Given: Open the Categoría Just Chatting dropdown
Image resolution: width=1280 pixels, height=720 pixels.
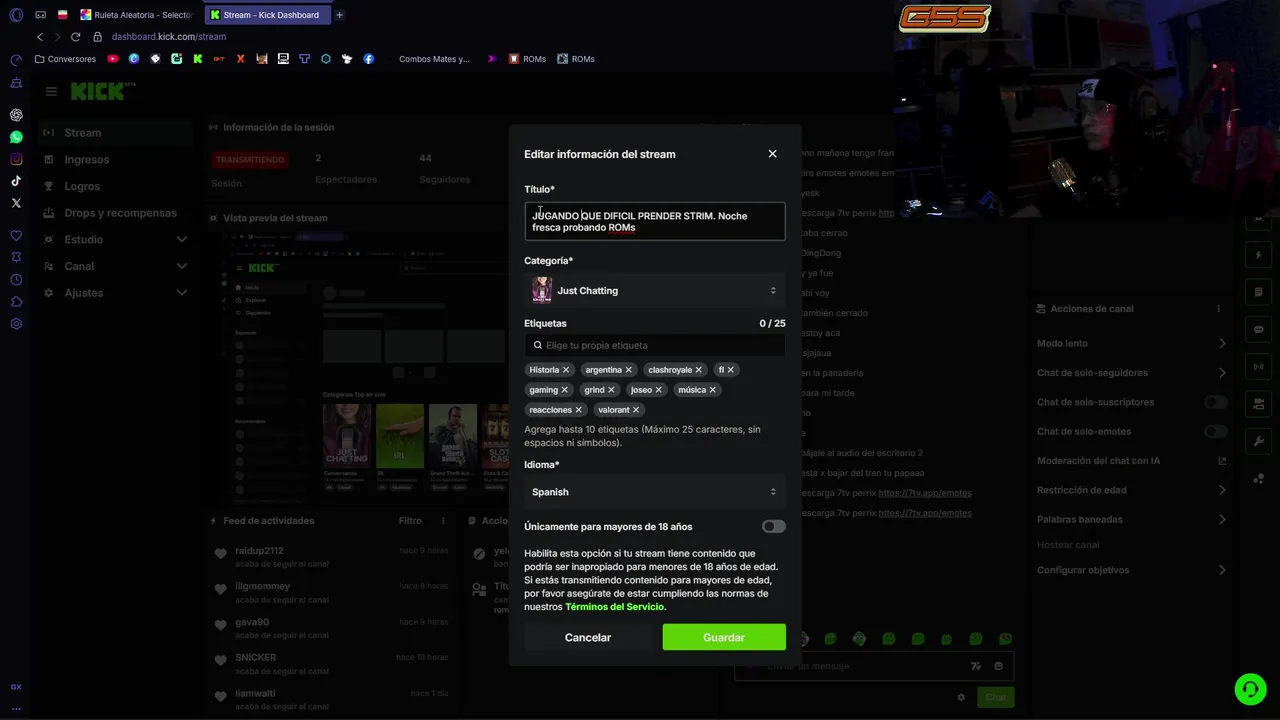Looking at the screenshot, I should [x=655, y=291].
